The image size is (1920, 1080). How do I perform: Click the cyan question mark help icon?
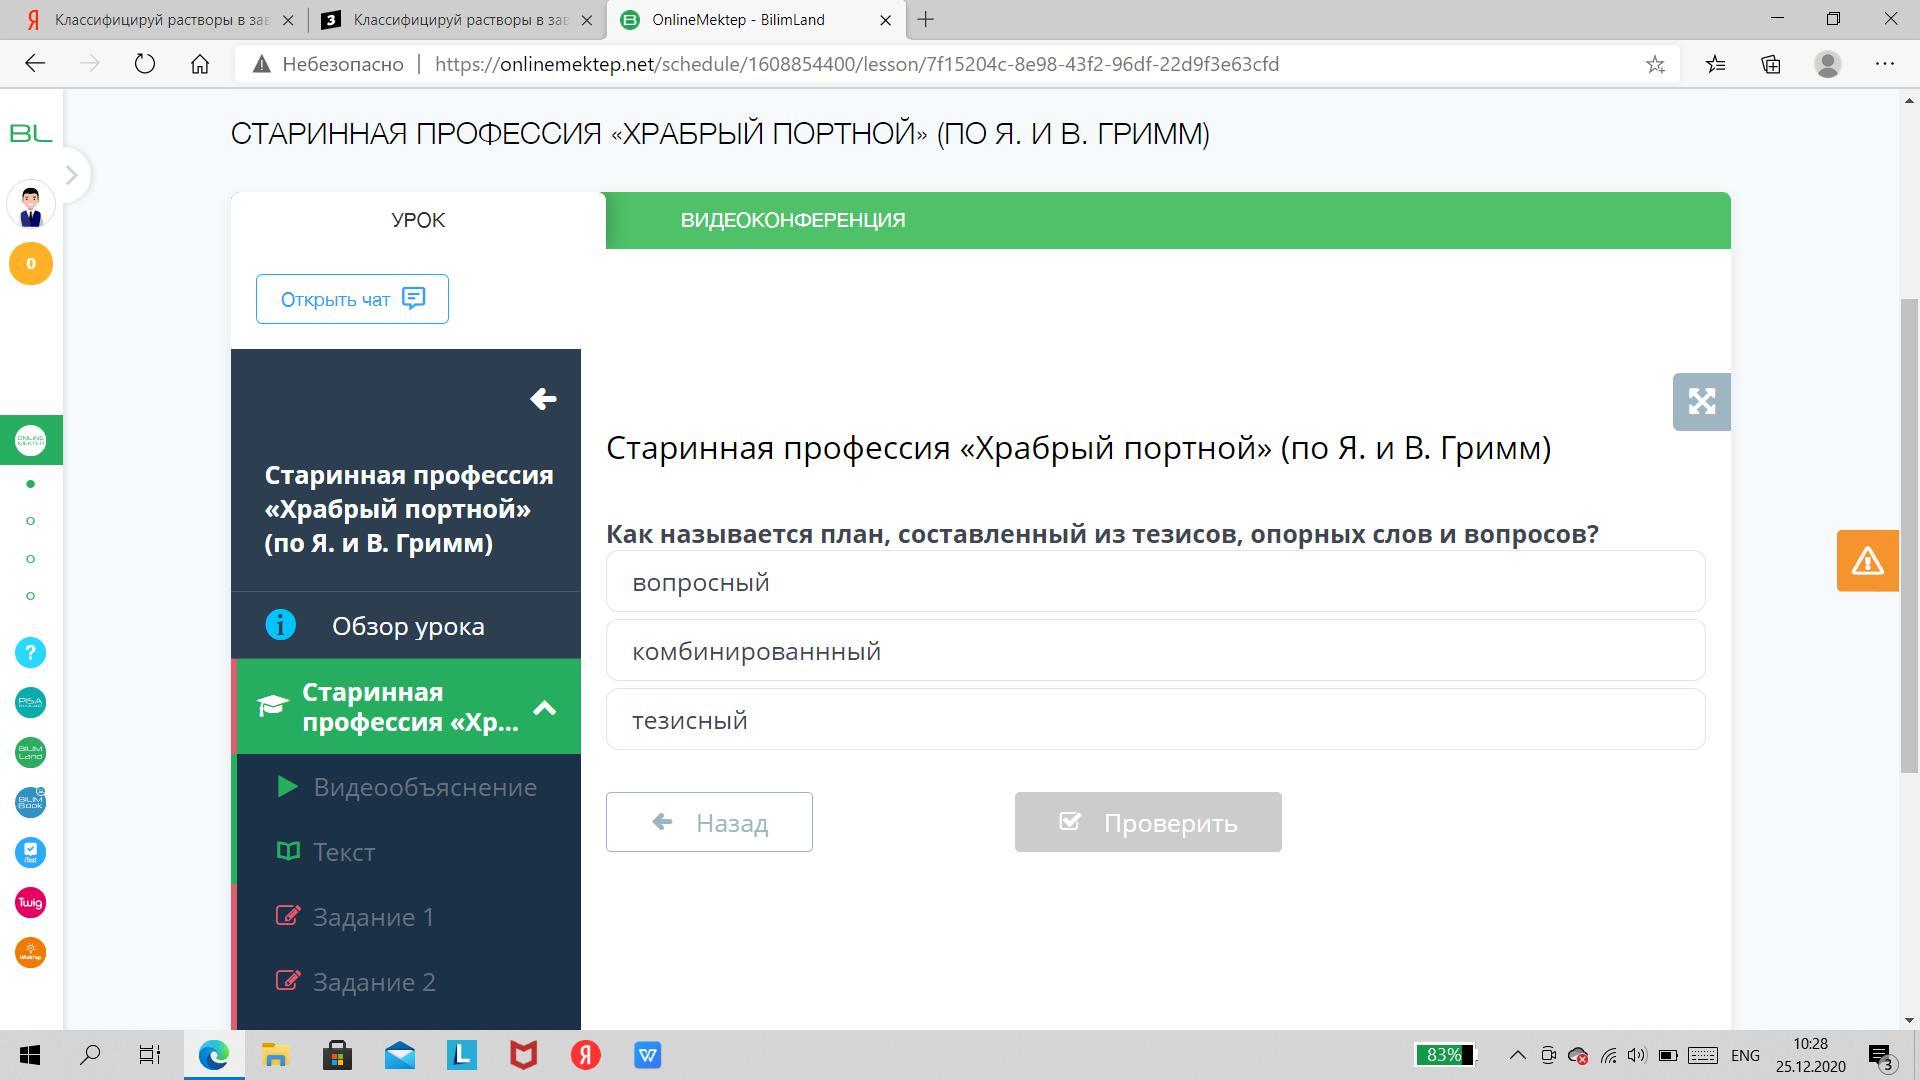point(30,653)
